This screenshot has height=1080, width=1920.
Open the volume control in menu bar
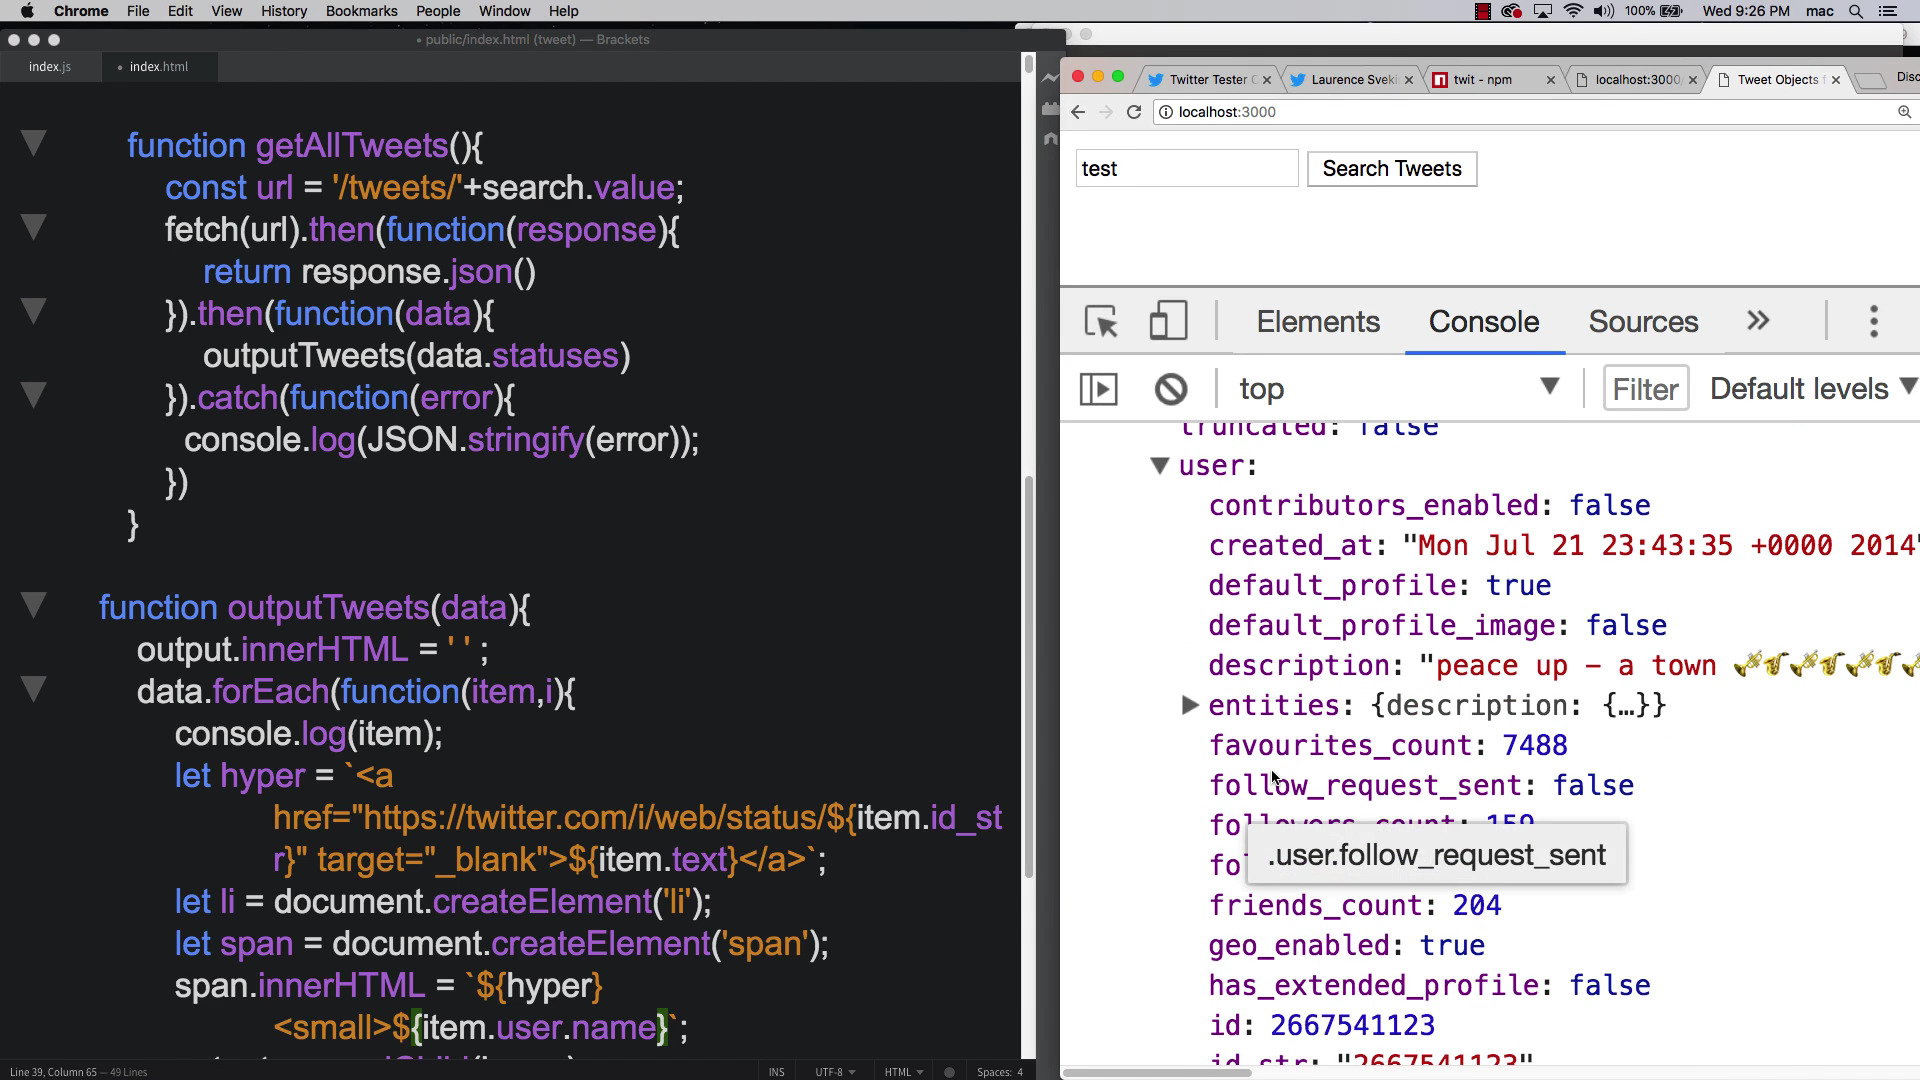(1604, 11)
